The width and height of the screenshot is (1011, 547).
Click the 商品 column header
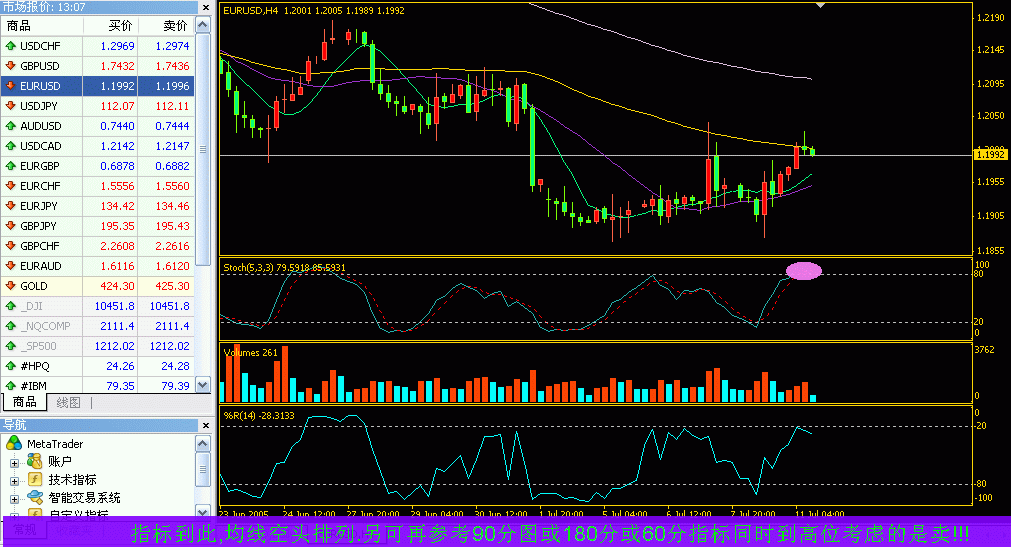click(x=42, y=26)
